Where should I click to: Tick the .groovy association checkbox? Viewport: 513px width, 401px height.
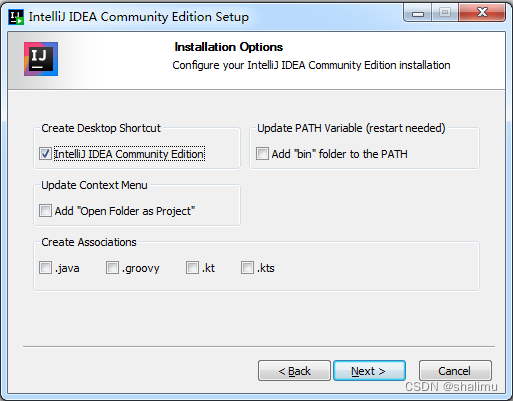tap(112, 268)
